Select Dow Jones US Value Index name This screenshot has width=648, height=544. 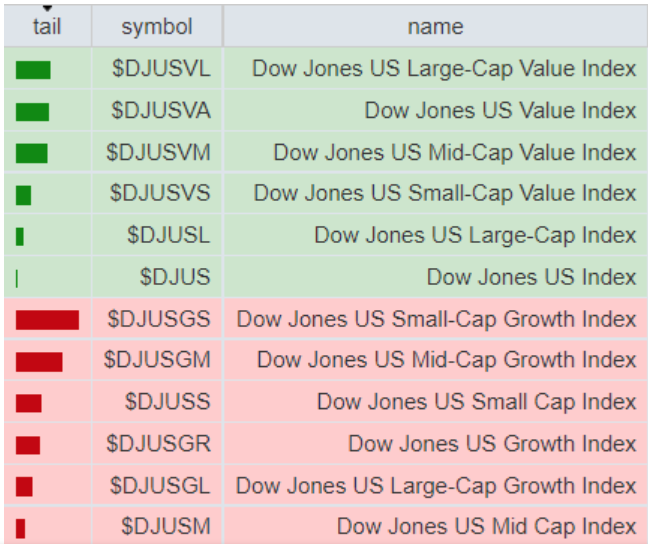(x=500, y=111)
